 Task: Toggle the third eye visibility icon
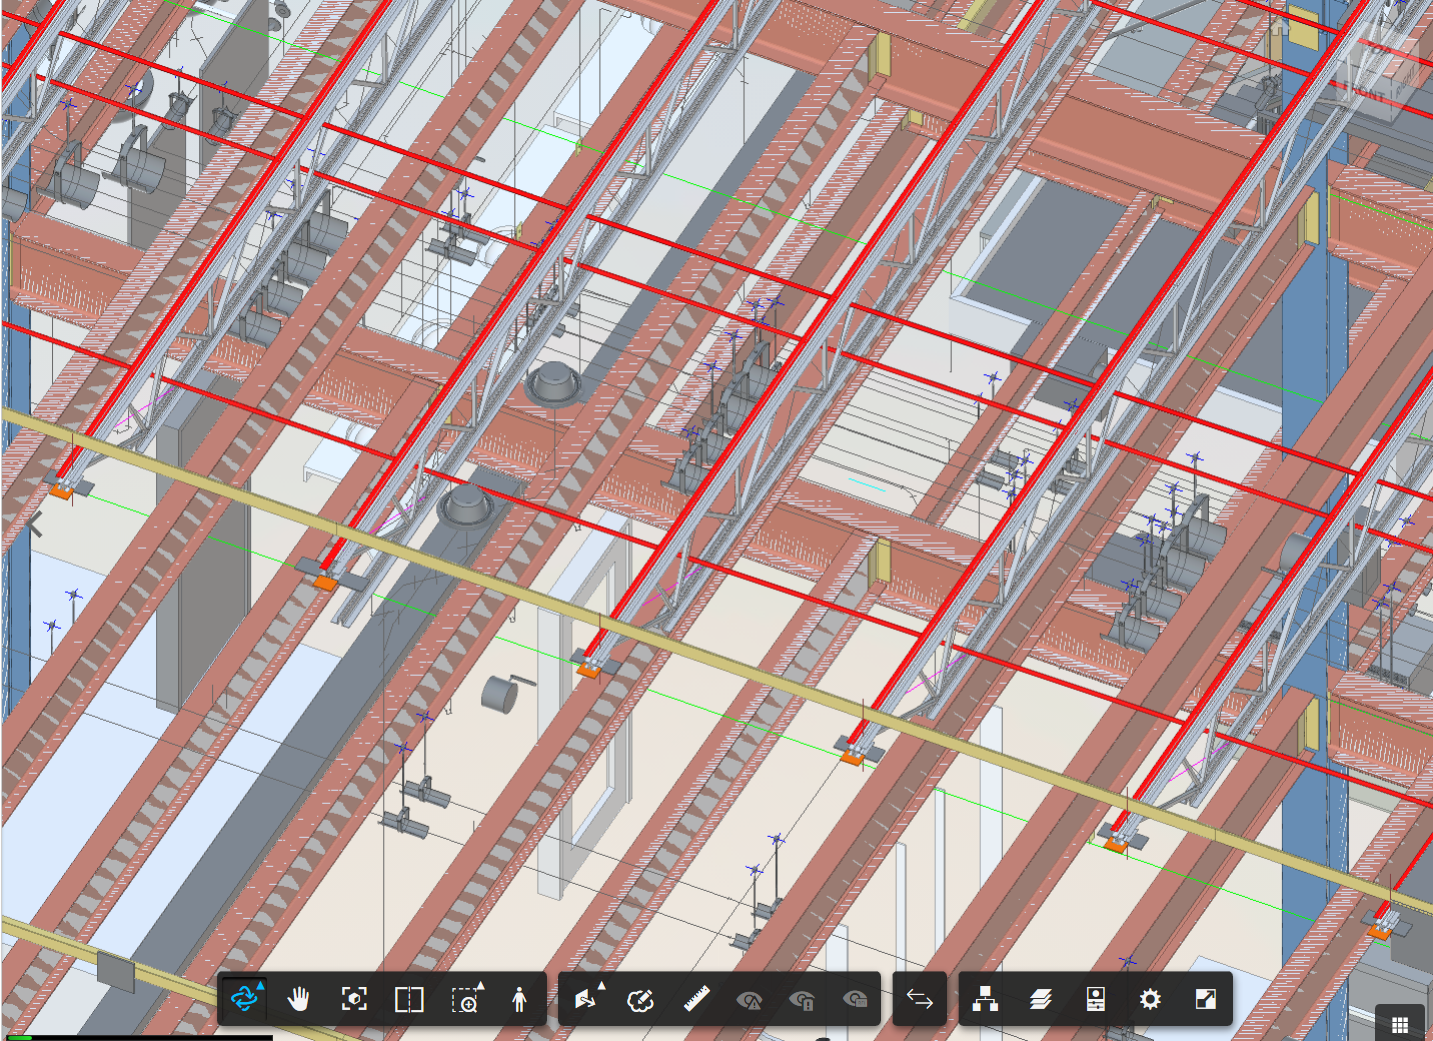[x=857, y=999]
